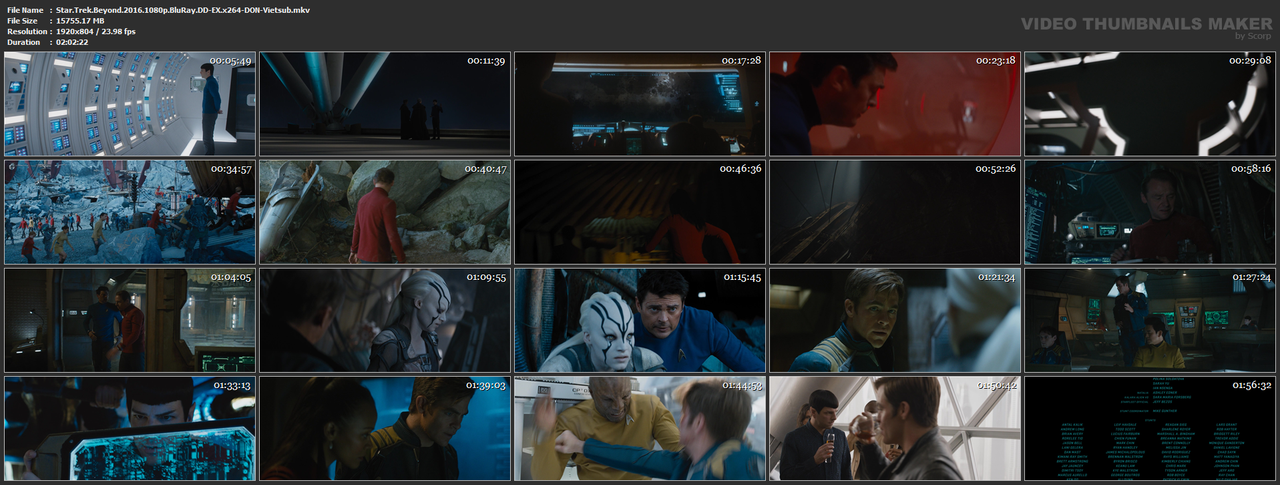The height and width of the screenshot is (485, 1280).
Task: Pick the credits frame stamped 01:56:32
Action: point(1150,428)
